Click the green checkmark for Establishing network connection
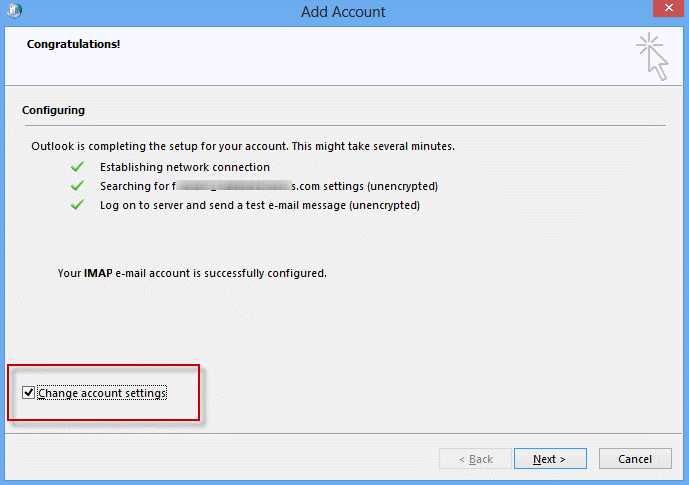The height and width of the screenshot is (485, 689). coord(77,166)
